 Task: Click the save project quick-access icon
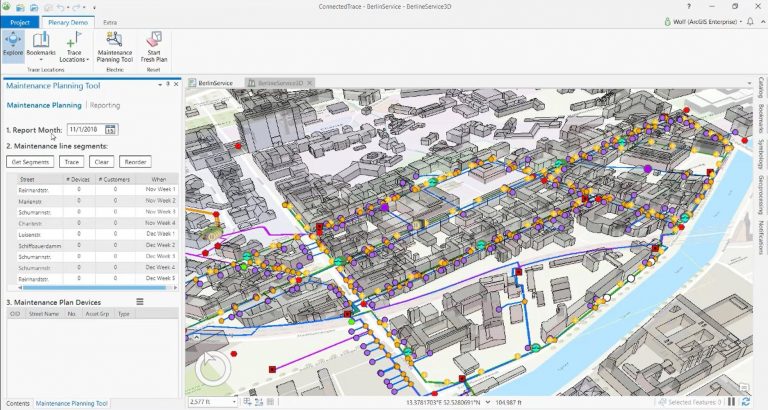tap(48, 7)
